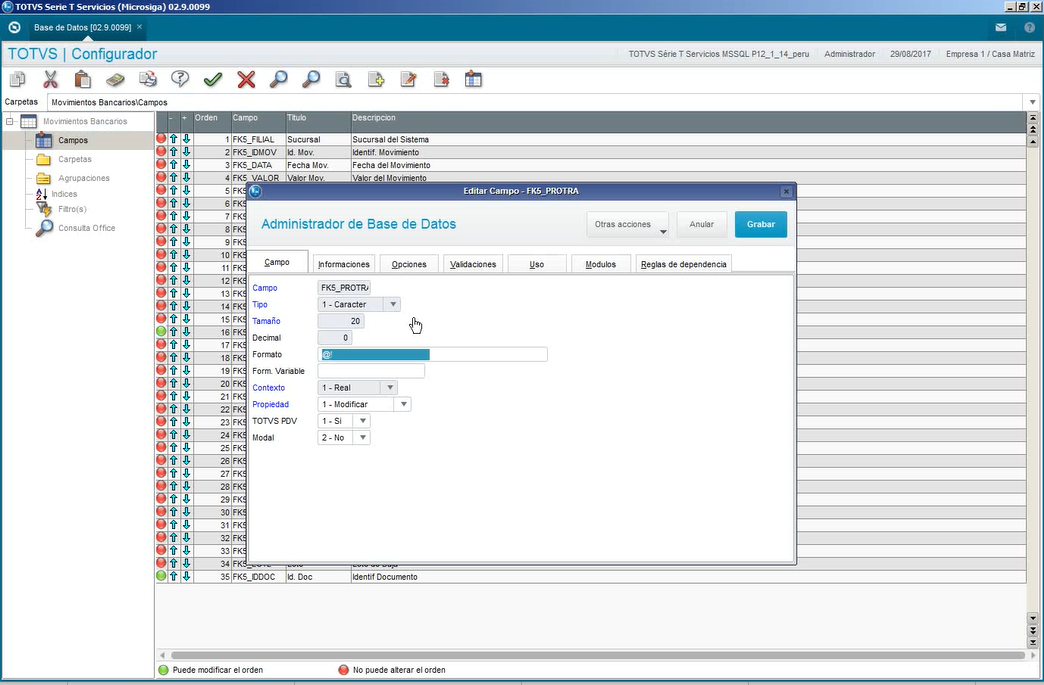Move FK5_FILIAL row up with arrow

click(x=174, y=139)
